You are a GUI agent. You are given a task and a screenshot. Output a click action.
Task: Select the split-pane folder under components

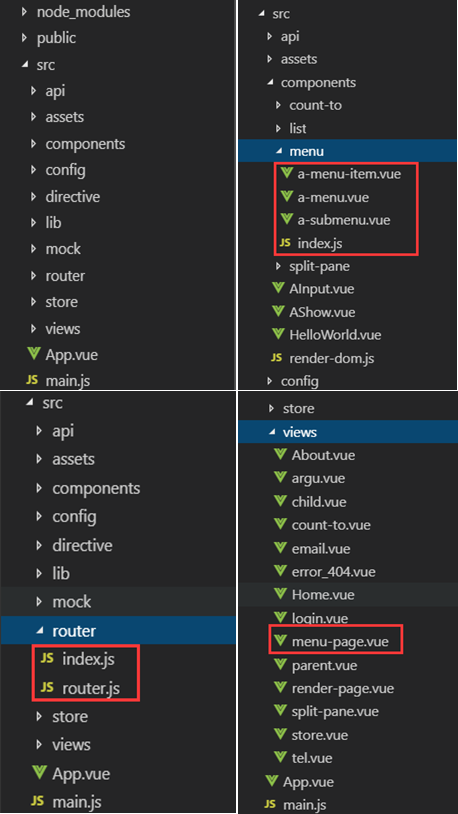(319, 266)
